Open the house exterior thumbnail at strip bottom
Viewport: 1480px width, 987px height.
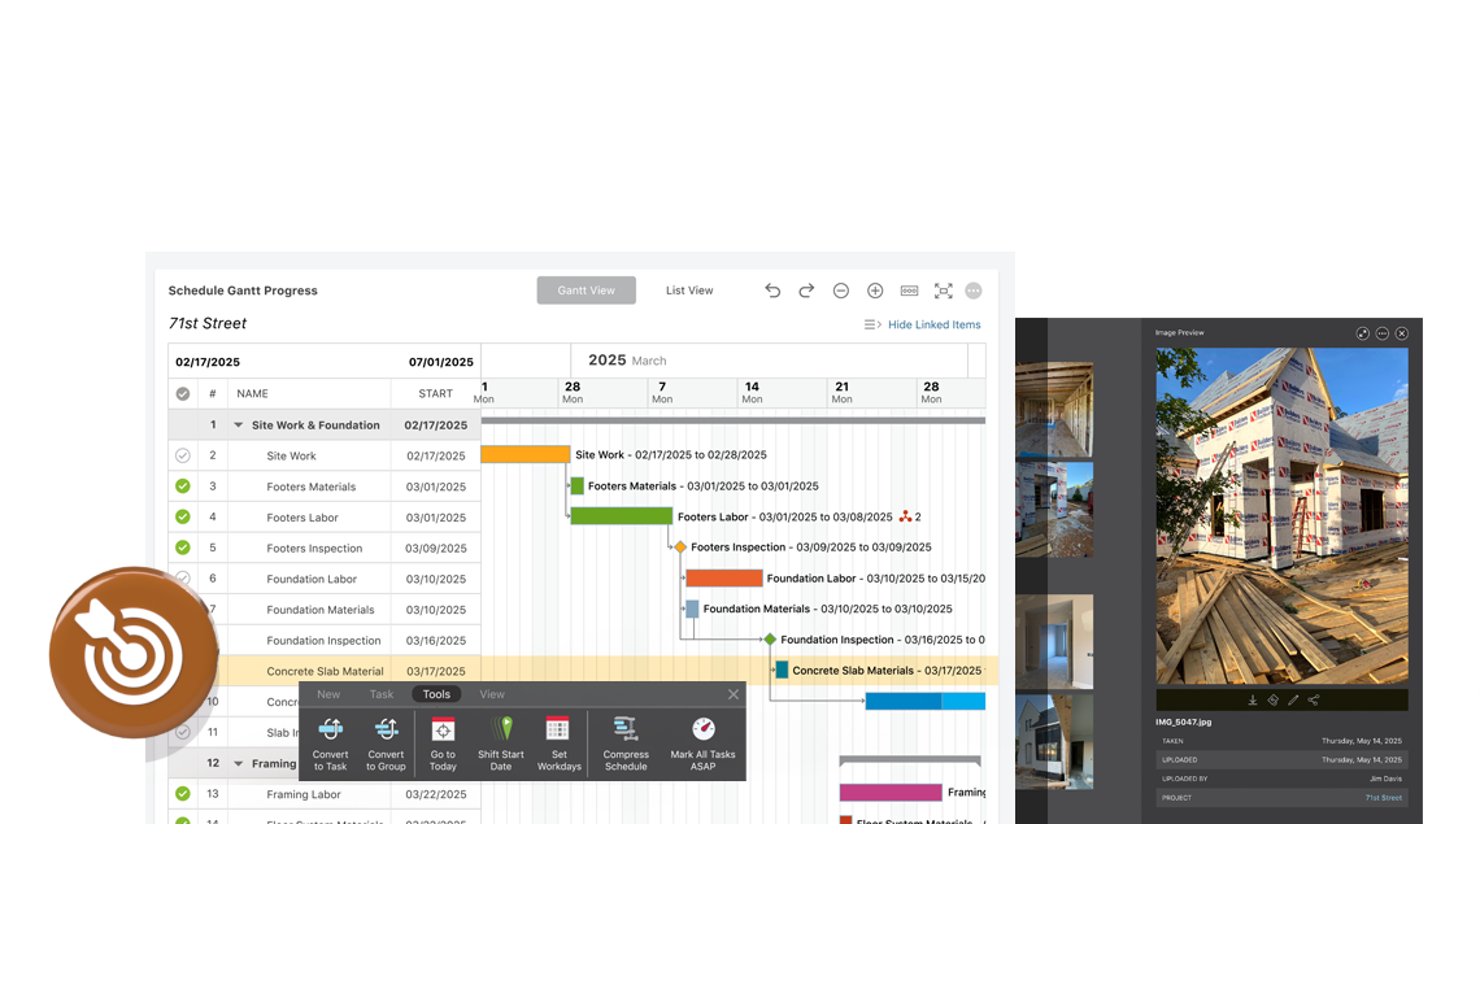pyautogui.click(x=1054, y=742)
